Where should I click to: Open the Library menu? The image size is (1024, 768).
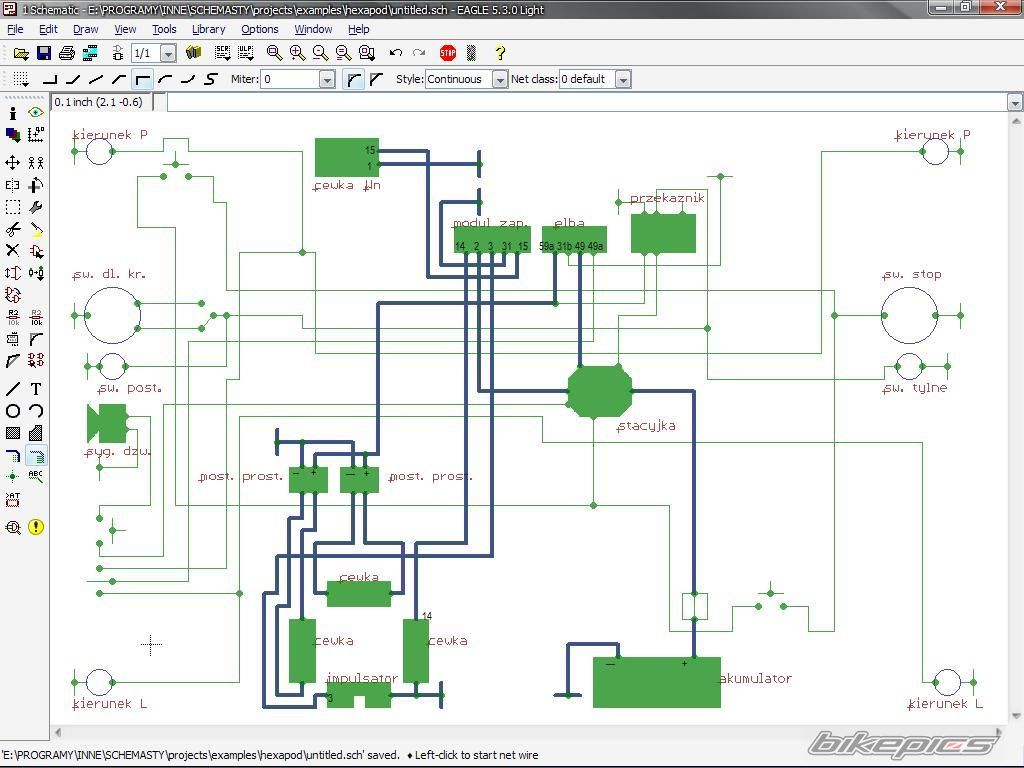208,29
